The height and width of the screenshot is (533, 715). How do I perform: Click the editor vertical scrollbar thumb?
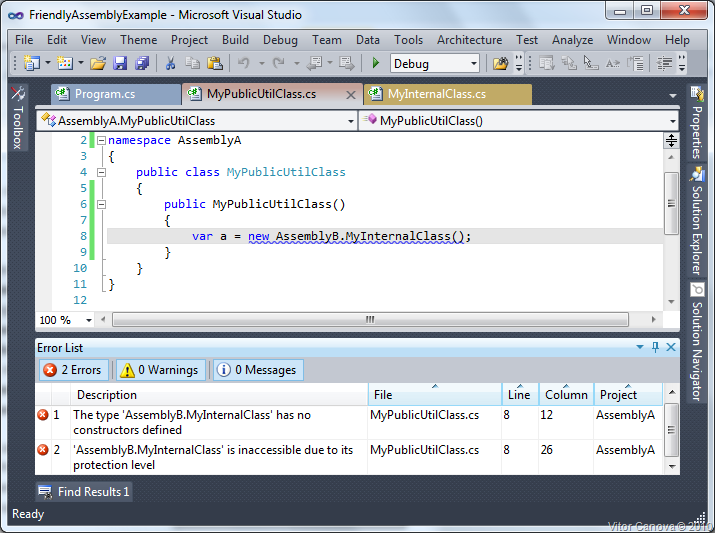(671, 203)
